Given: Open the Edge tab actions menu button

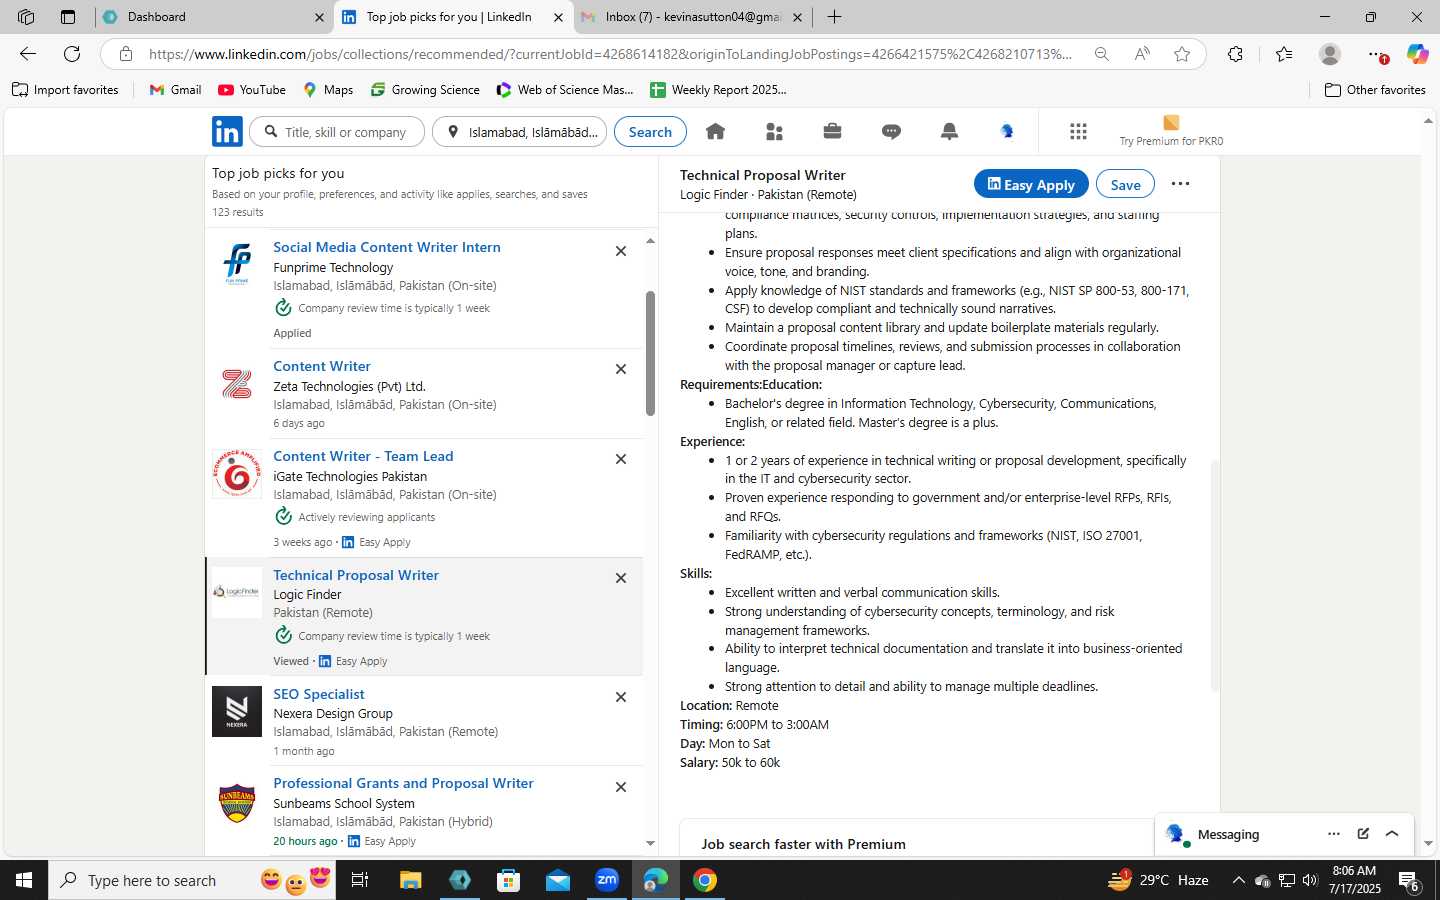Looking at the screenshot, I should point(67,17).
